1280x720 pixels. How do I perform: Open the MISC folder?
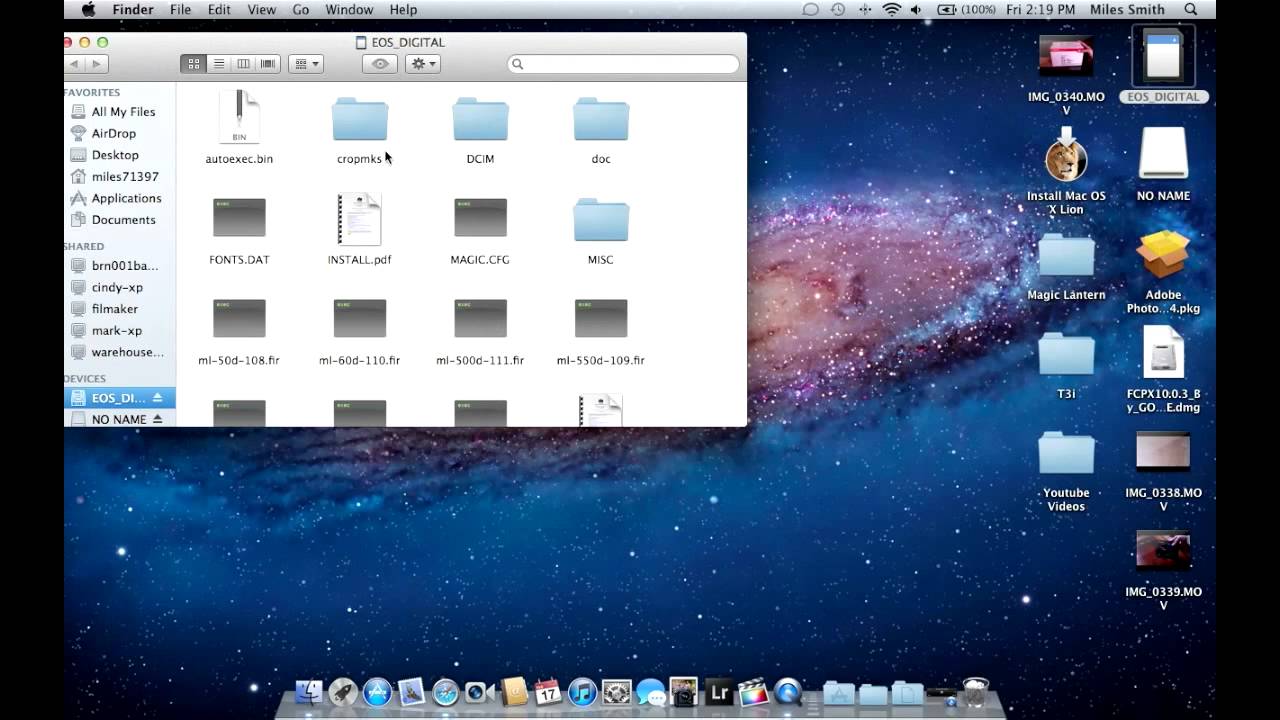[x=601, y=220]
